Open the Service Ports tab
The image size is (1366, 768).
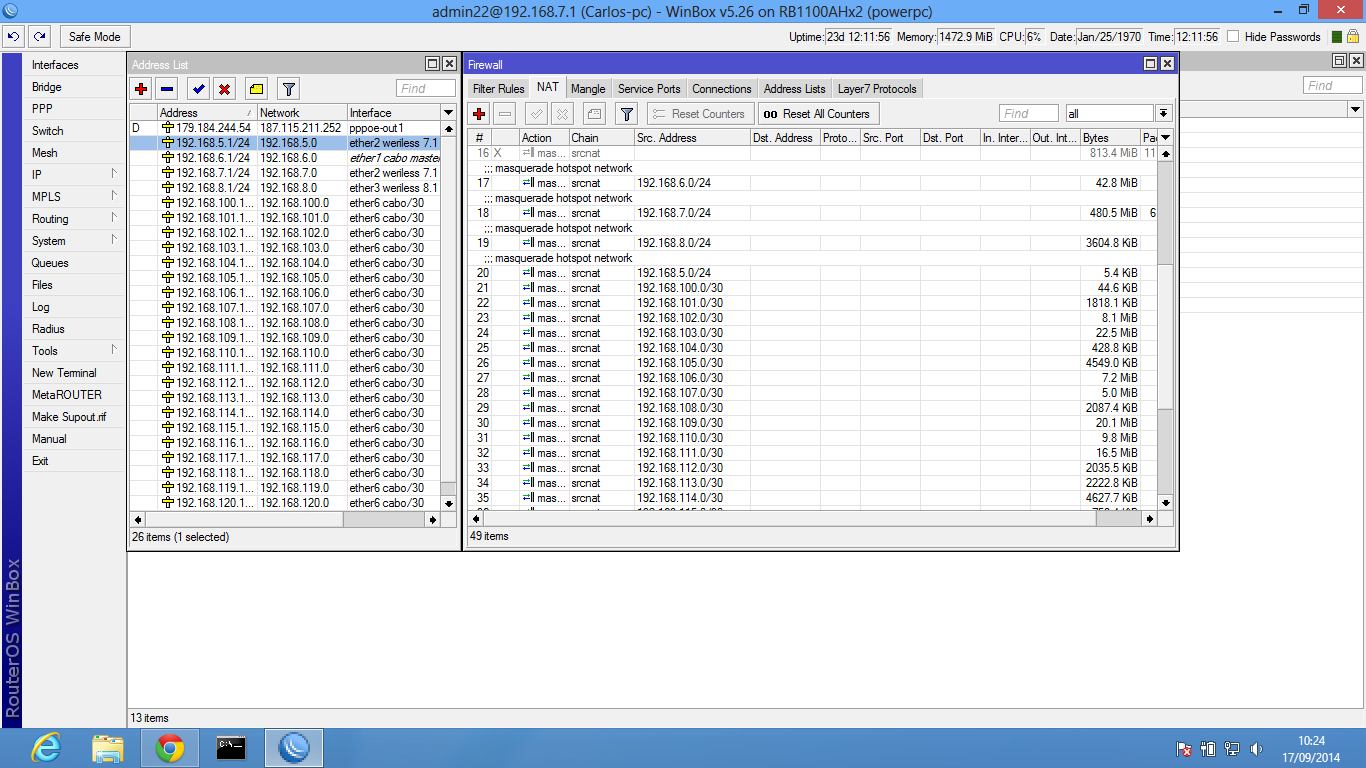point(649,89)
